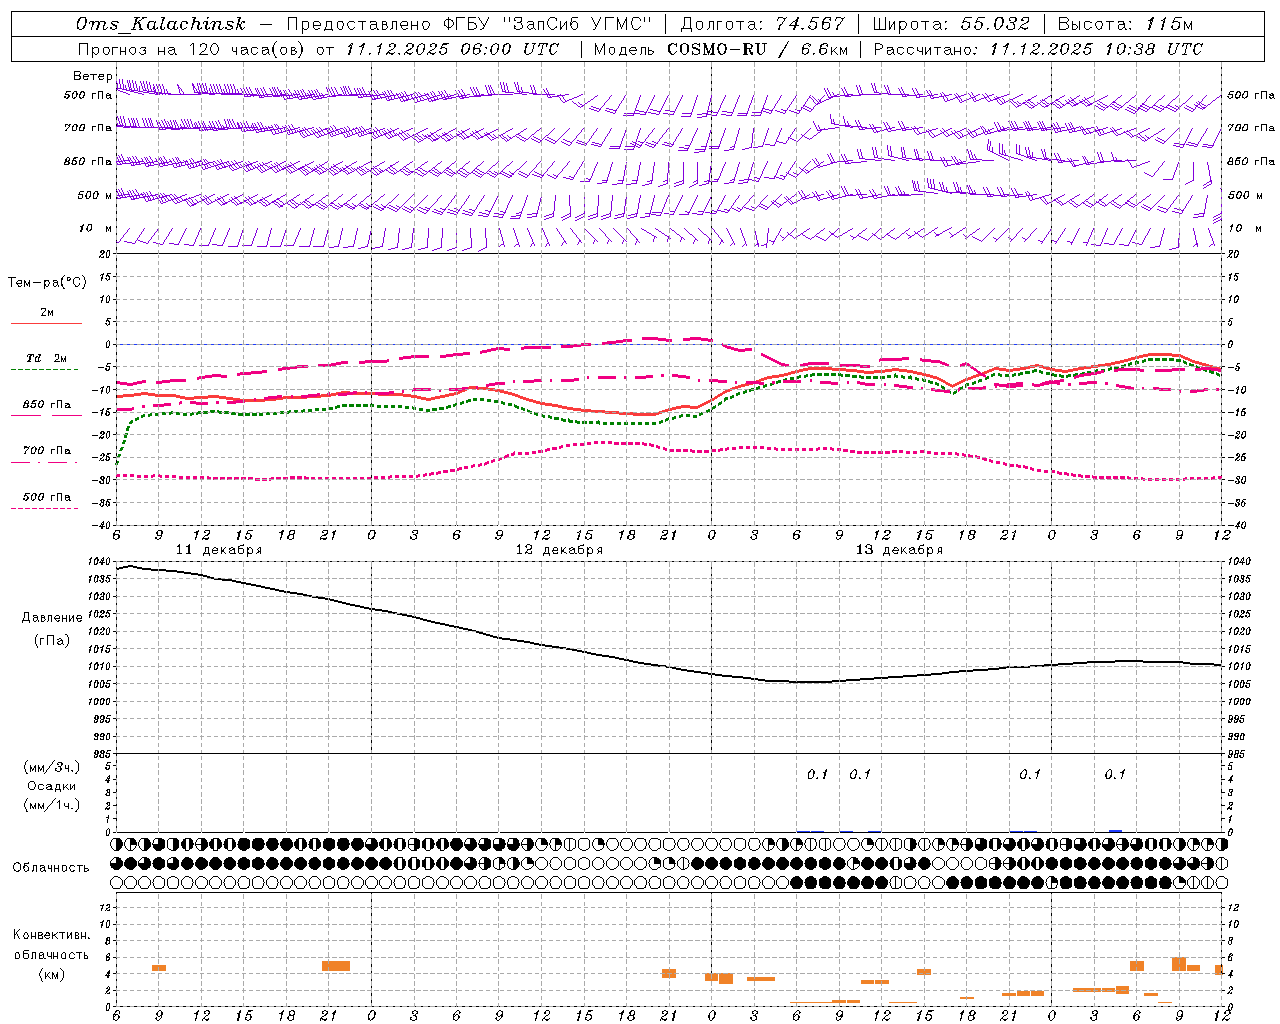Image resolution: width=1280 pixels, height=1024 pixels.
Task: Click the '(мм/3ч.)' precipitation unit label
Action: tap(52, 767)
